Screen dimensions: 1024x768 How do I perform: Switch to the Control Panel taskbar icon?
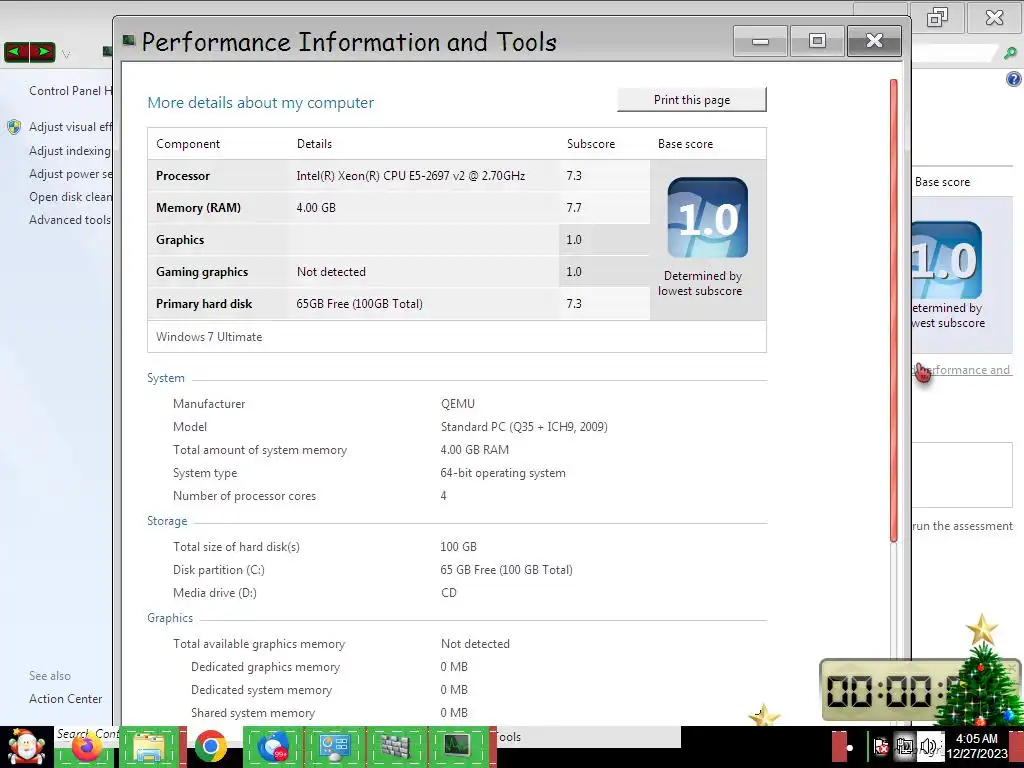coord(334,747)
